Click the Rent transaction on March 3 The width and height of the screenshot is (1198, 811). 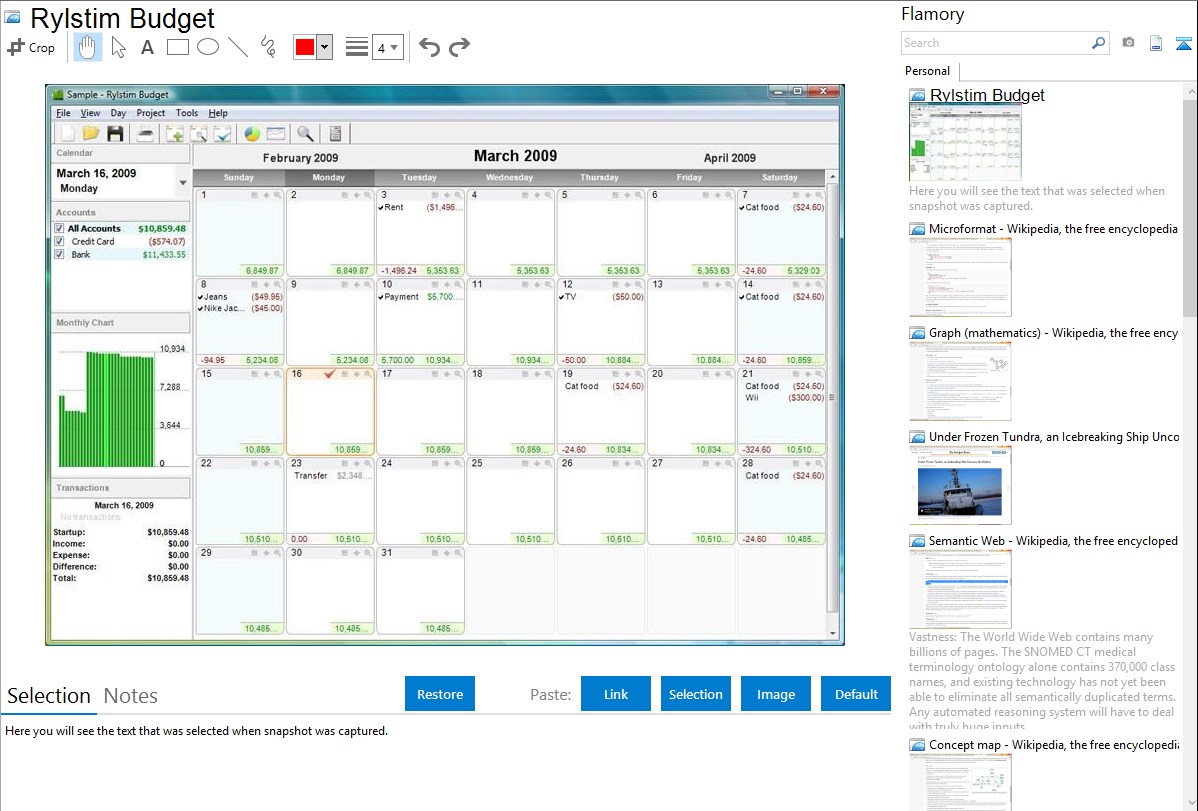click(419, 207)
